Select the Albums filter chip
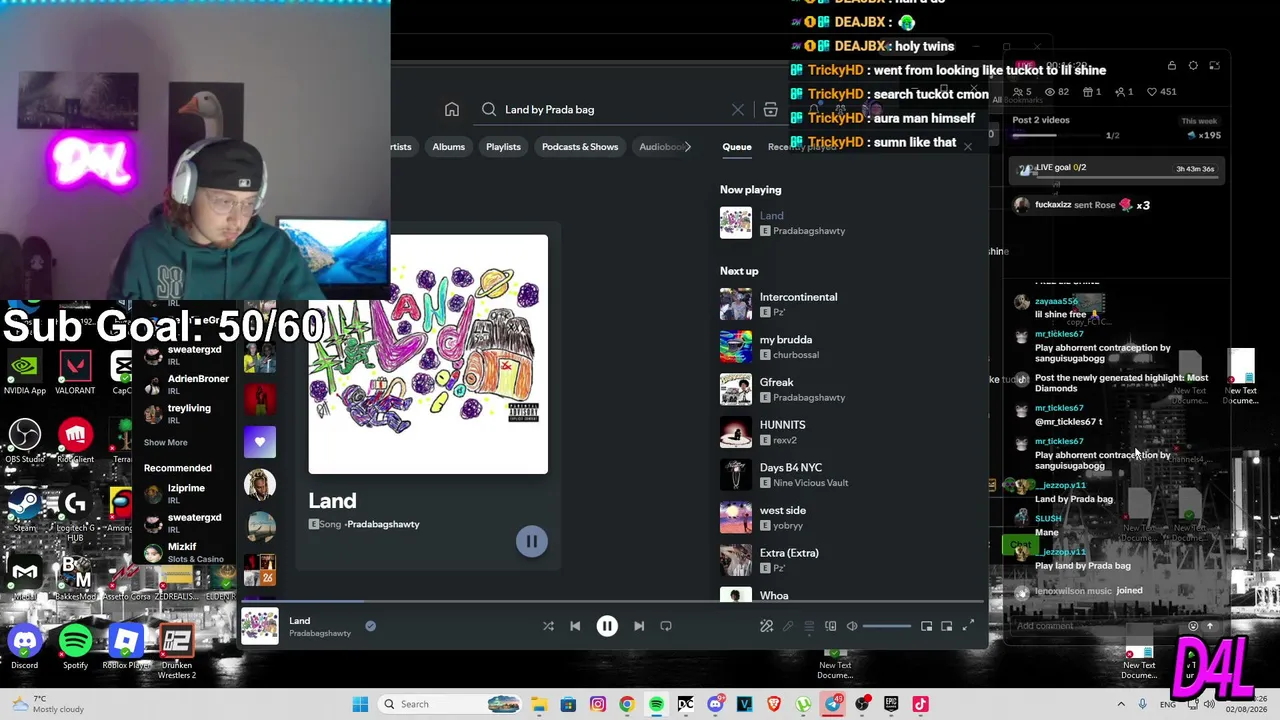The image size is (1280, 720). (x=448, y=147)
